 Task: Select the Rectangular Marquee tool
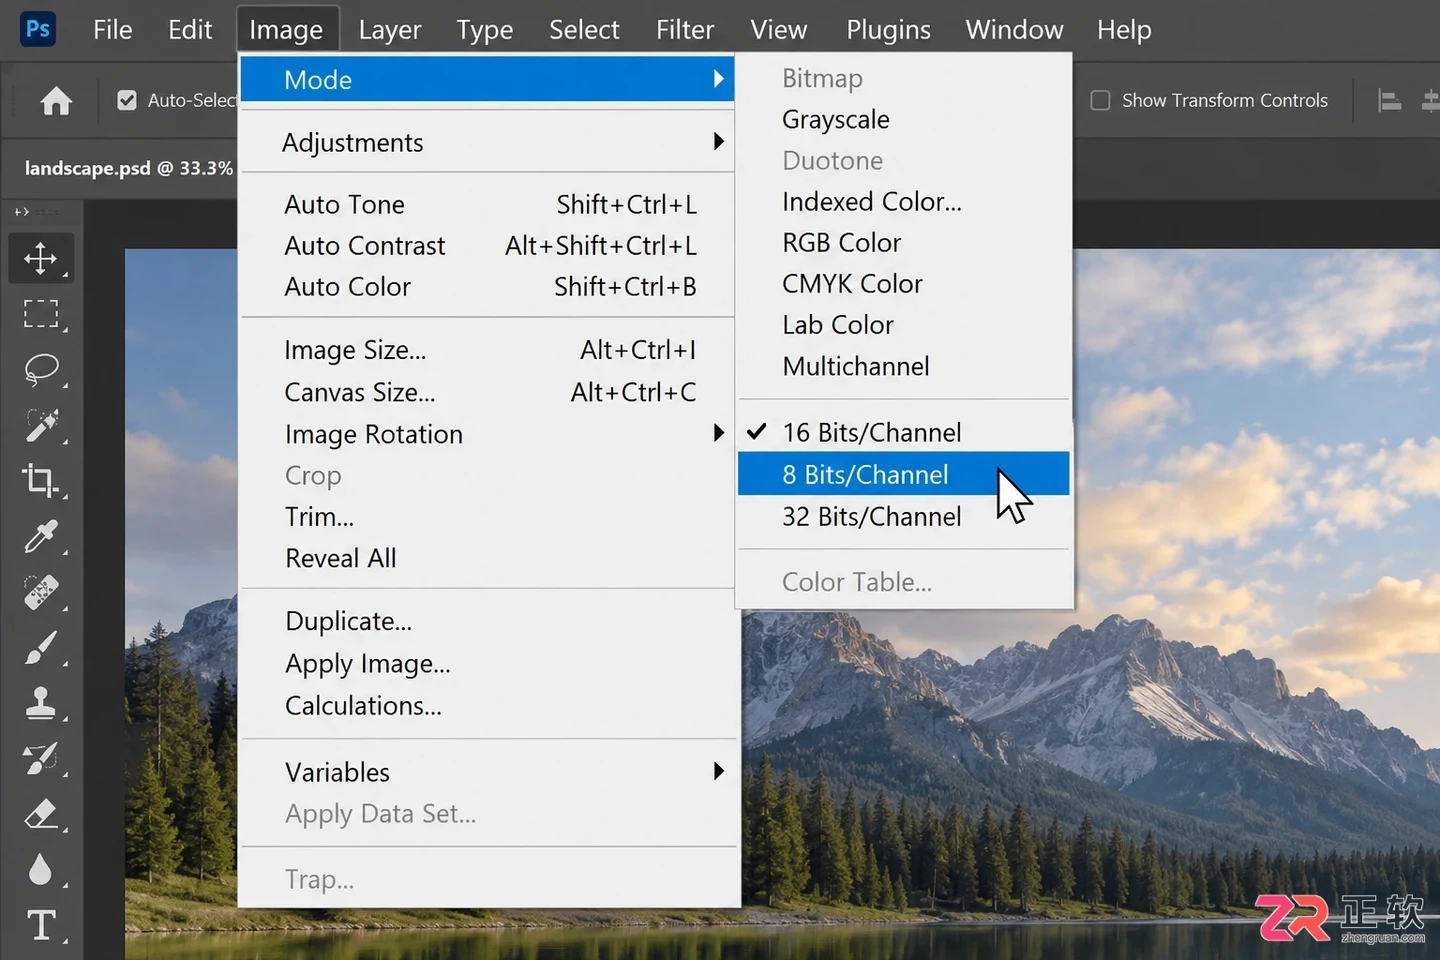point(41,314)
